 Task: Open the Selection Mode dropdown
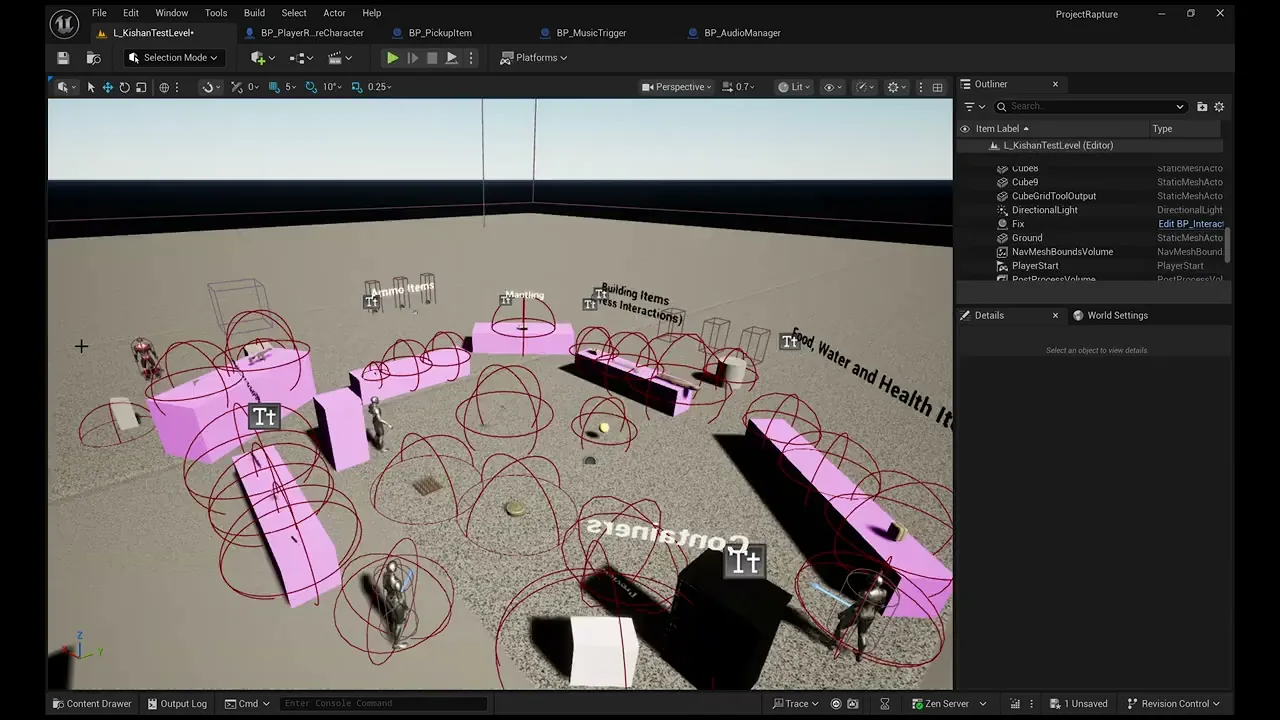pyautogui.click(x=173, y=58)
